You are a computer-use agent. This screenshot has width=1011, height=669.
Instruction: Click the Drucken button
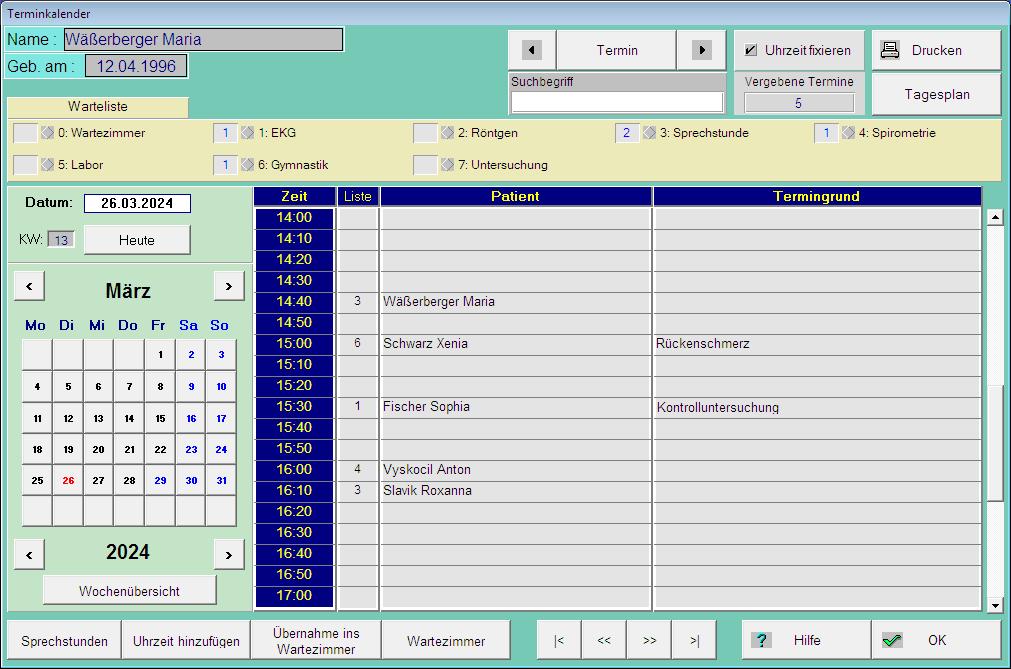[x=937, y=50]
